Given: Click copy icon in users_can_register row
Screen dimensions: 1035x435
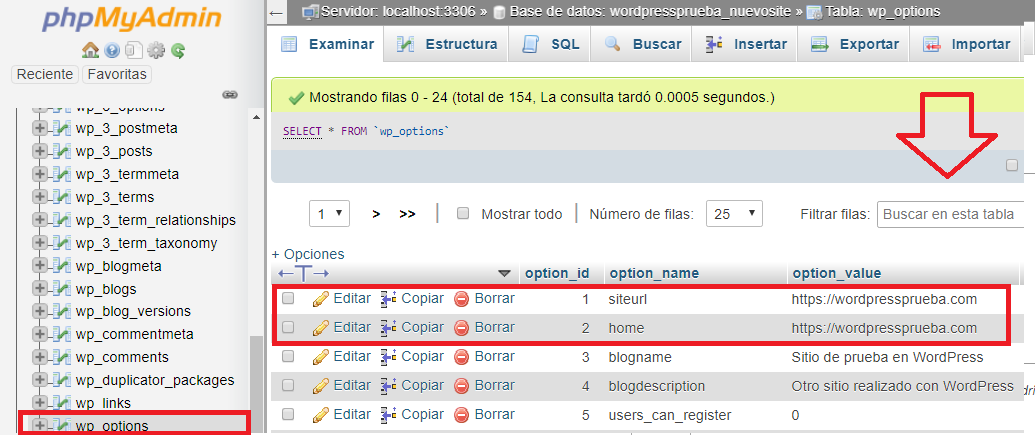Looking at the screenshot, I should click(x=388, y=415).
